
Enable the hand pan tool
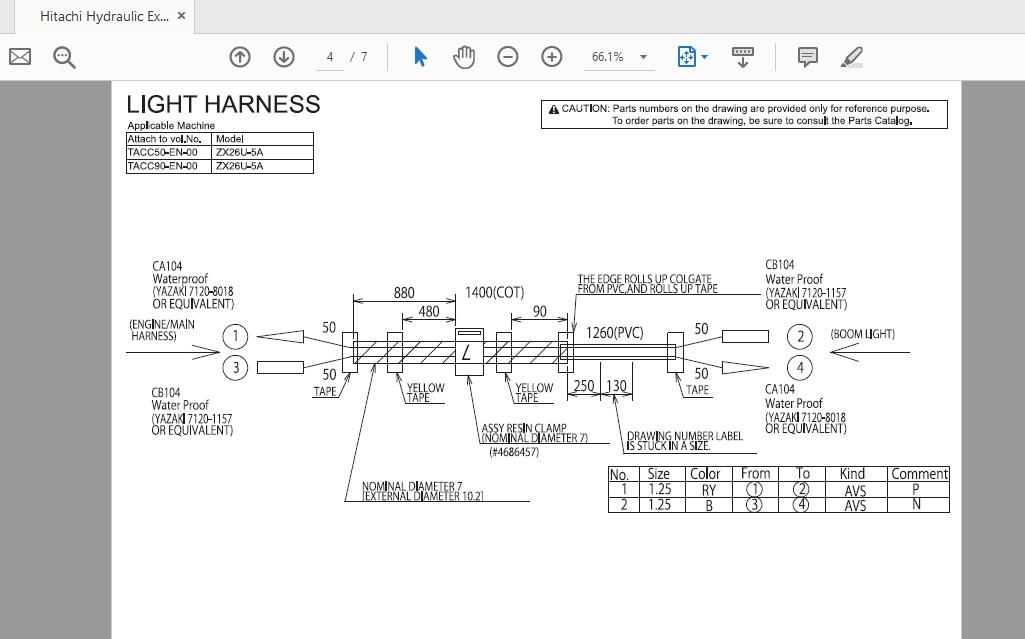click(464, 57)
